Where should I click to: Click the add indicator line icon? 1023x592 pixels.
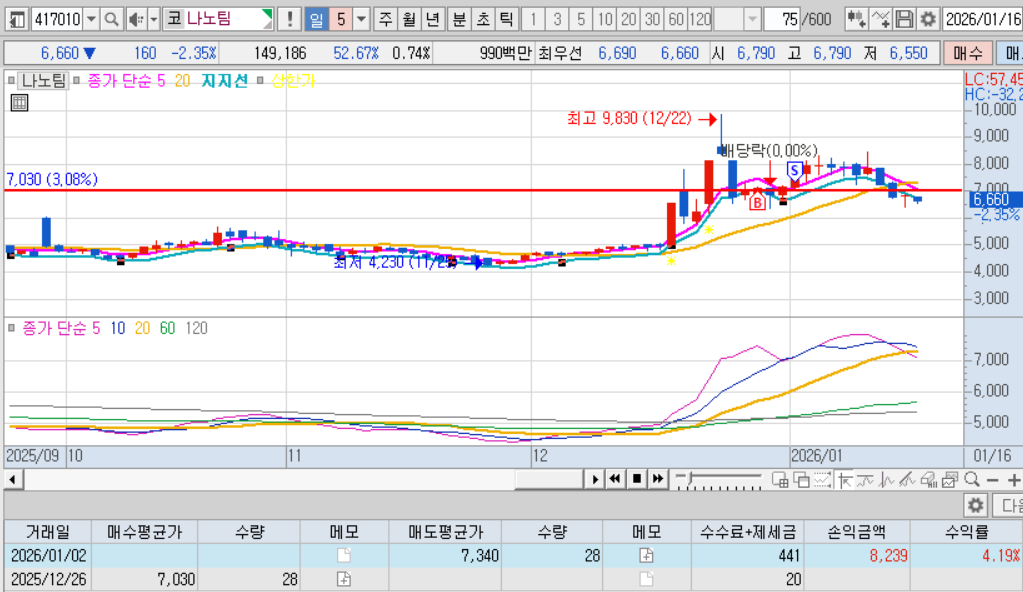click(880, 20)
